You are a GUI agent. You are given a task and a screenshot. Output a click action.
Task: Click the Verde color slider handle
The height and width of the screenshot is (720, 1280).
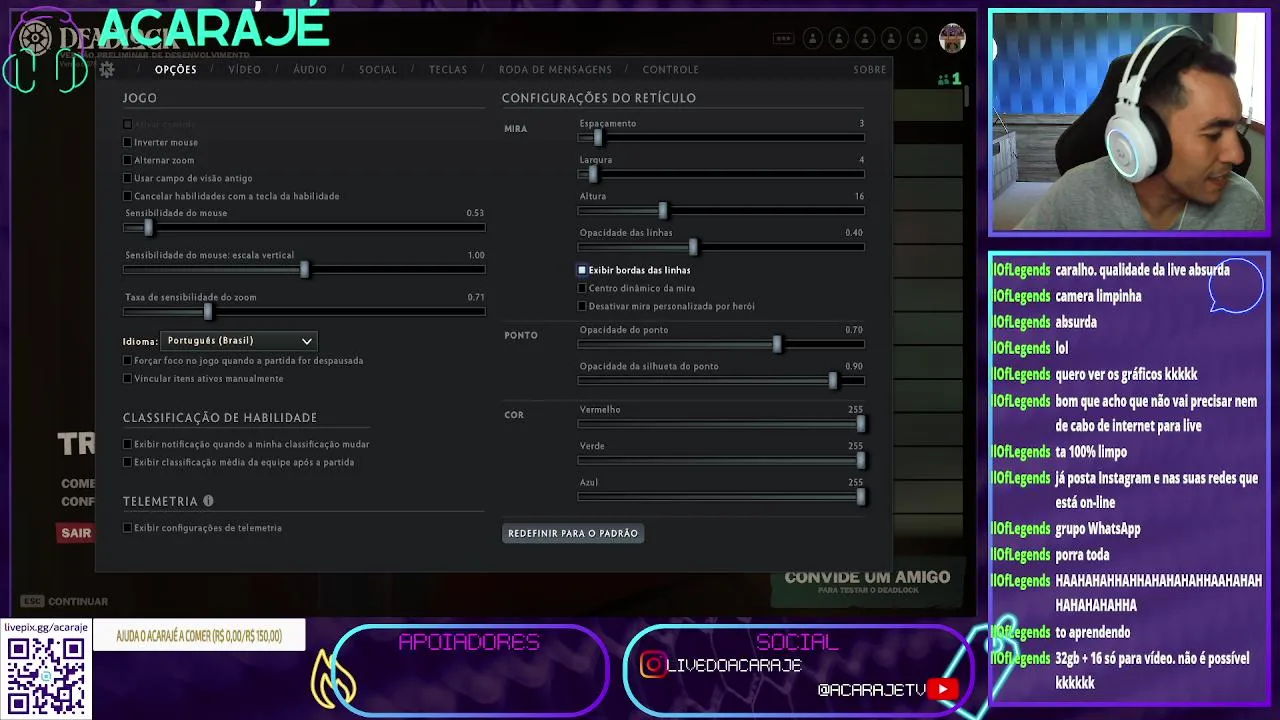tap(860, 460)
